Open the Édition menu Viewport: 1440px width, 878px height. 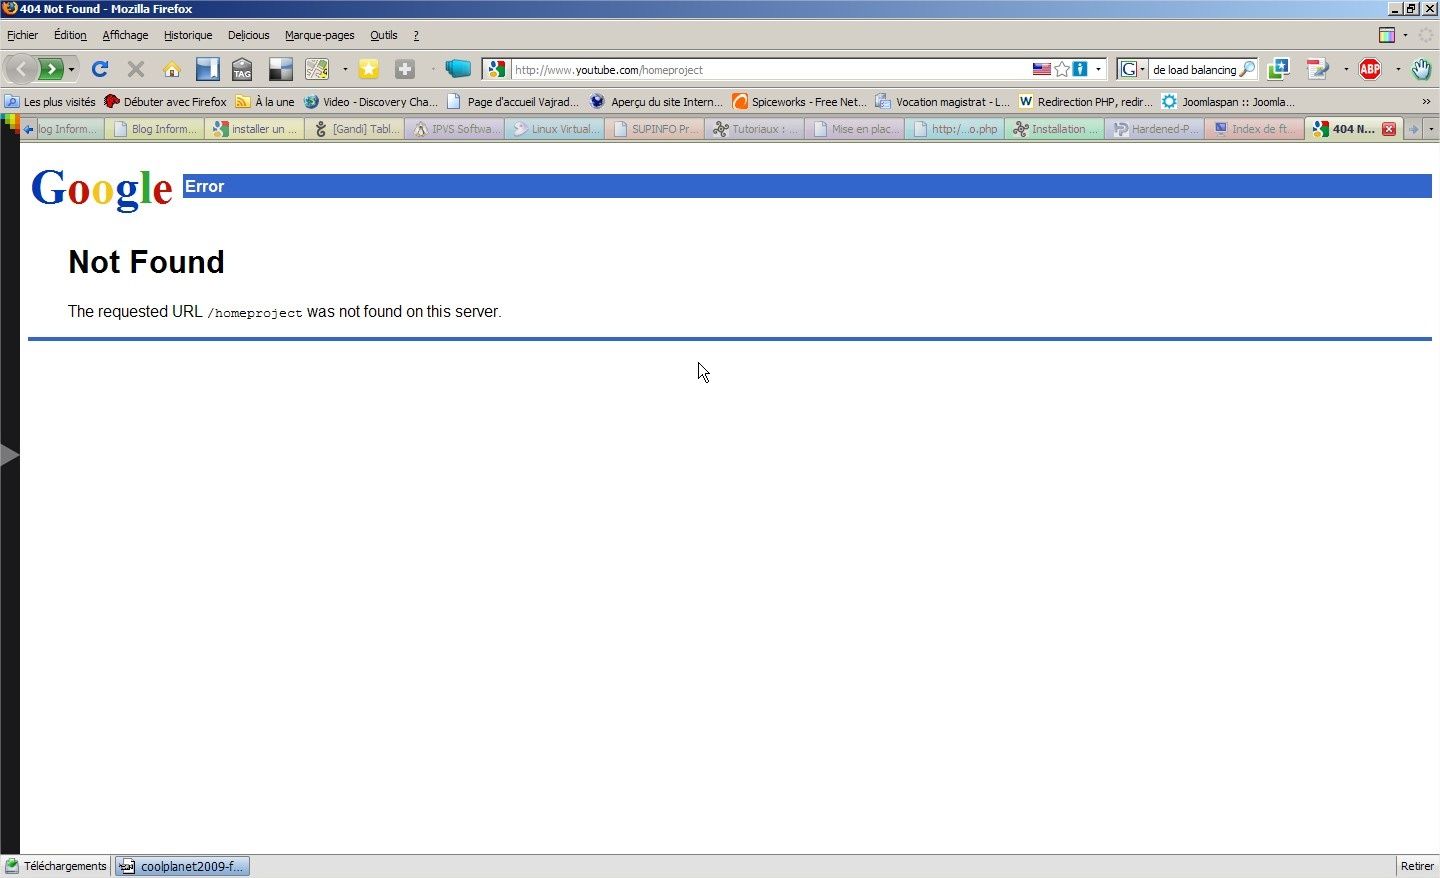tap(70, 35)
